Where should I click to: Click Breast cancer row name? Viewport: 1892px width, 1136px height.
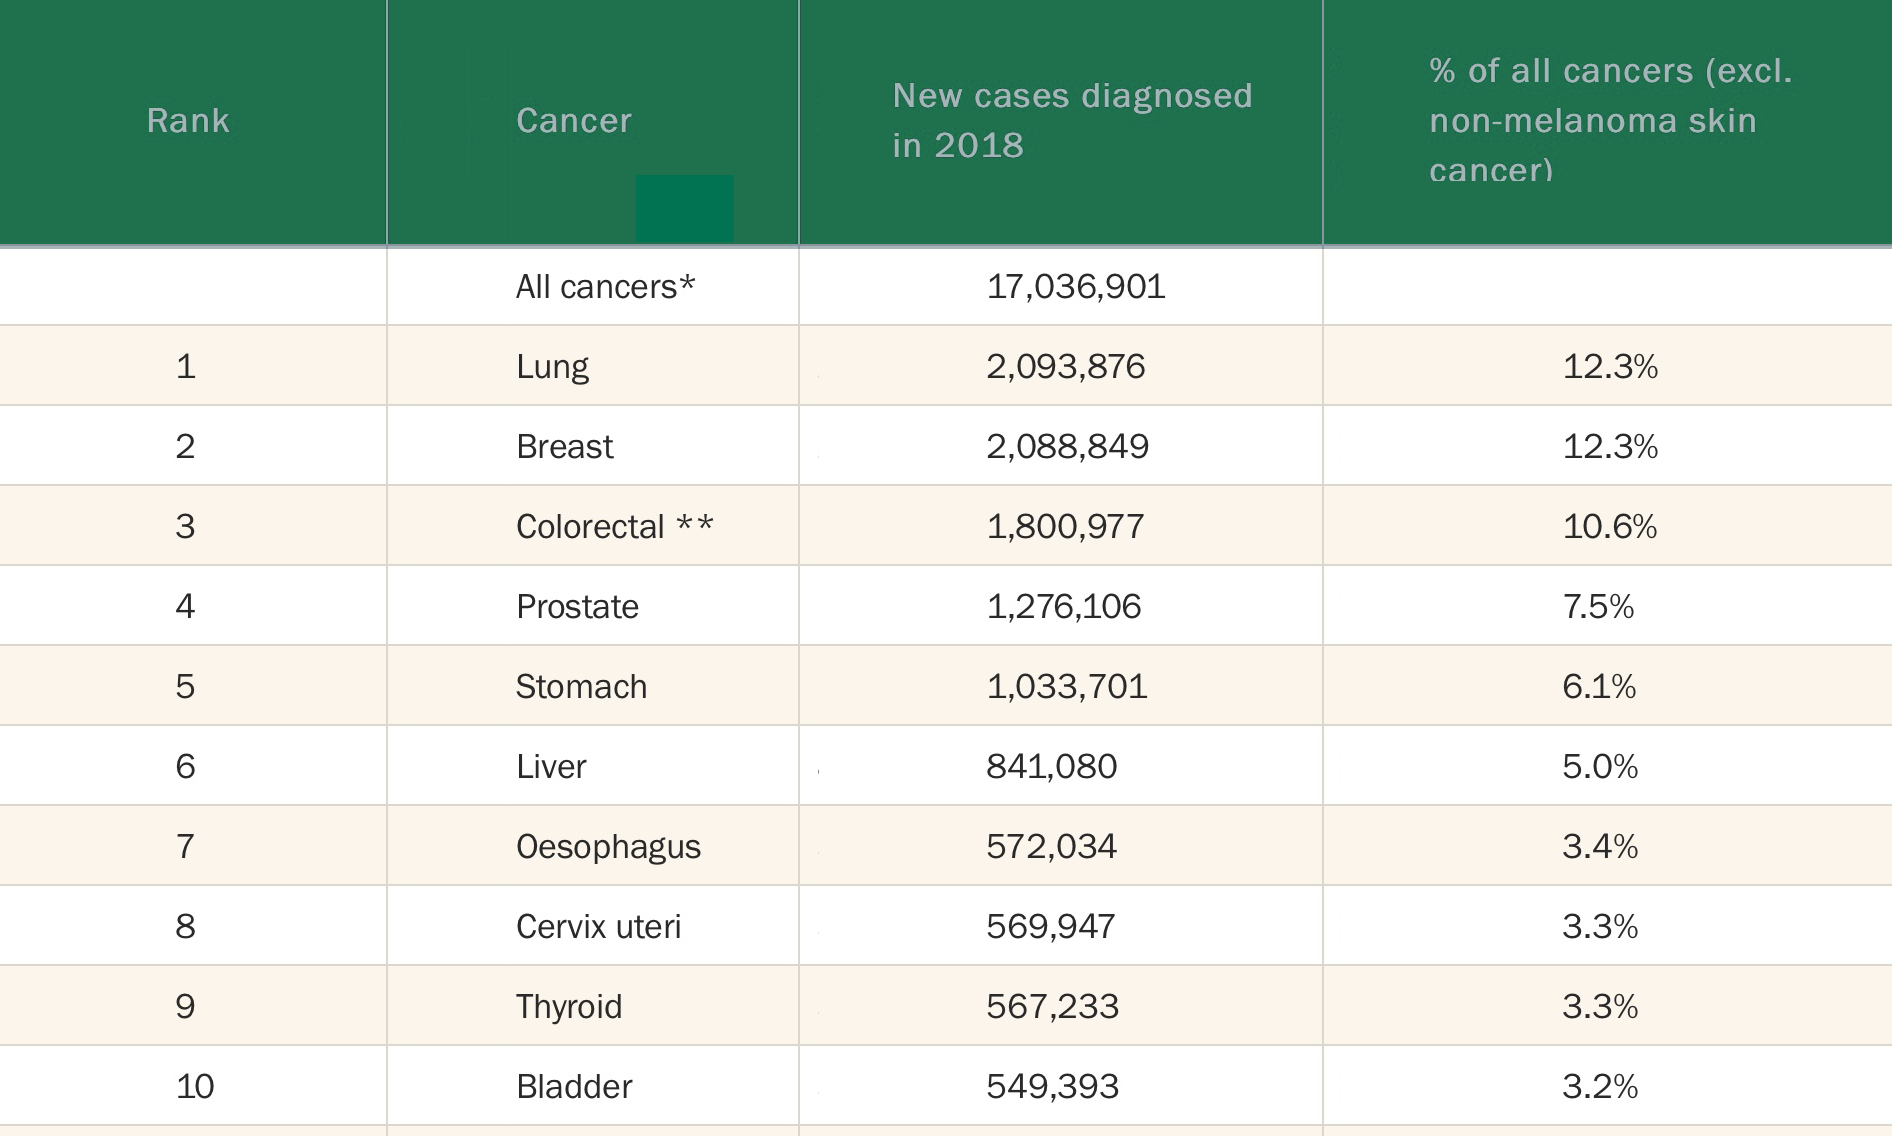pos(565,446)
